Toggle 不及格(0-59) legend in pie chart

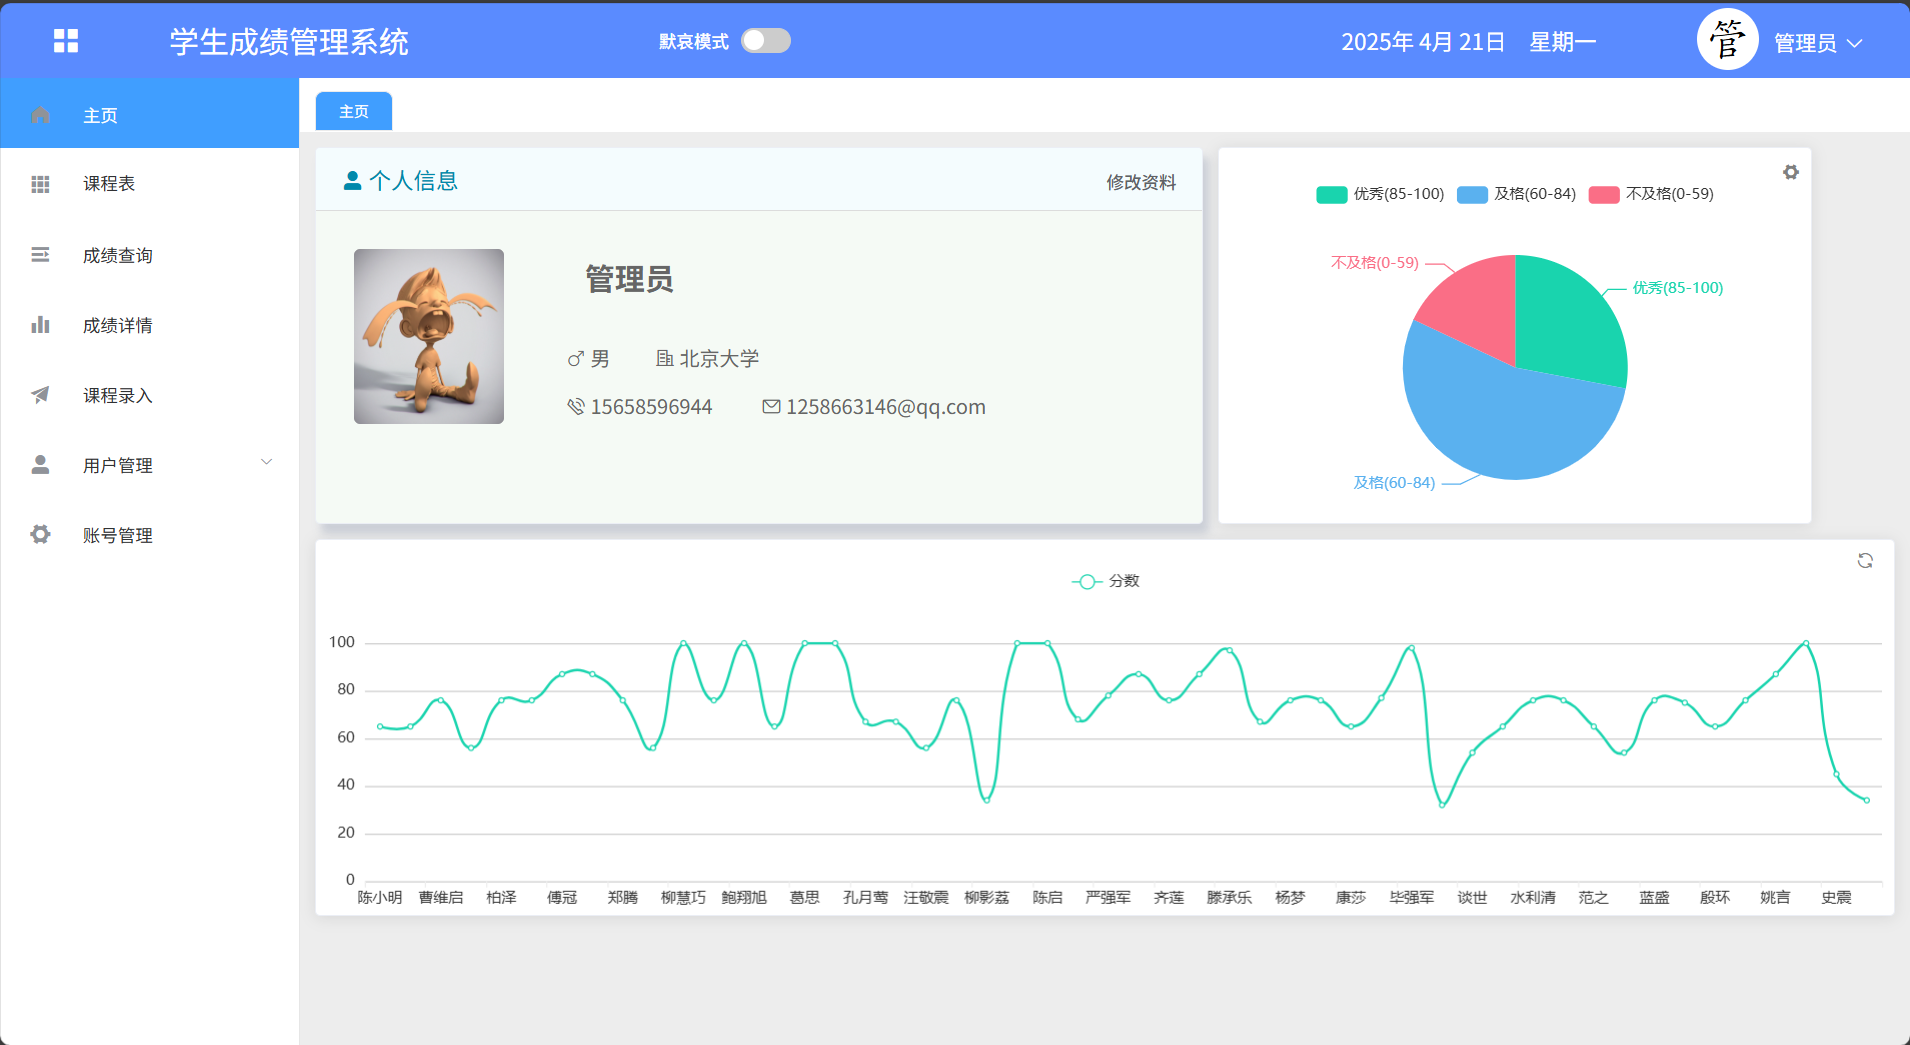pos(1651,194)
